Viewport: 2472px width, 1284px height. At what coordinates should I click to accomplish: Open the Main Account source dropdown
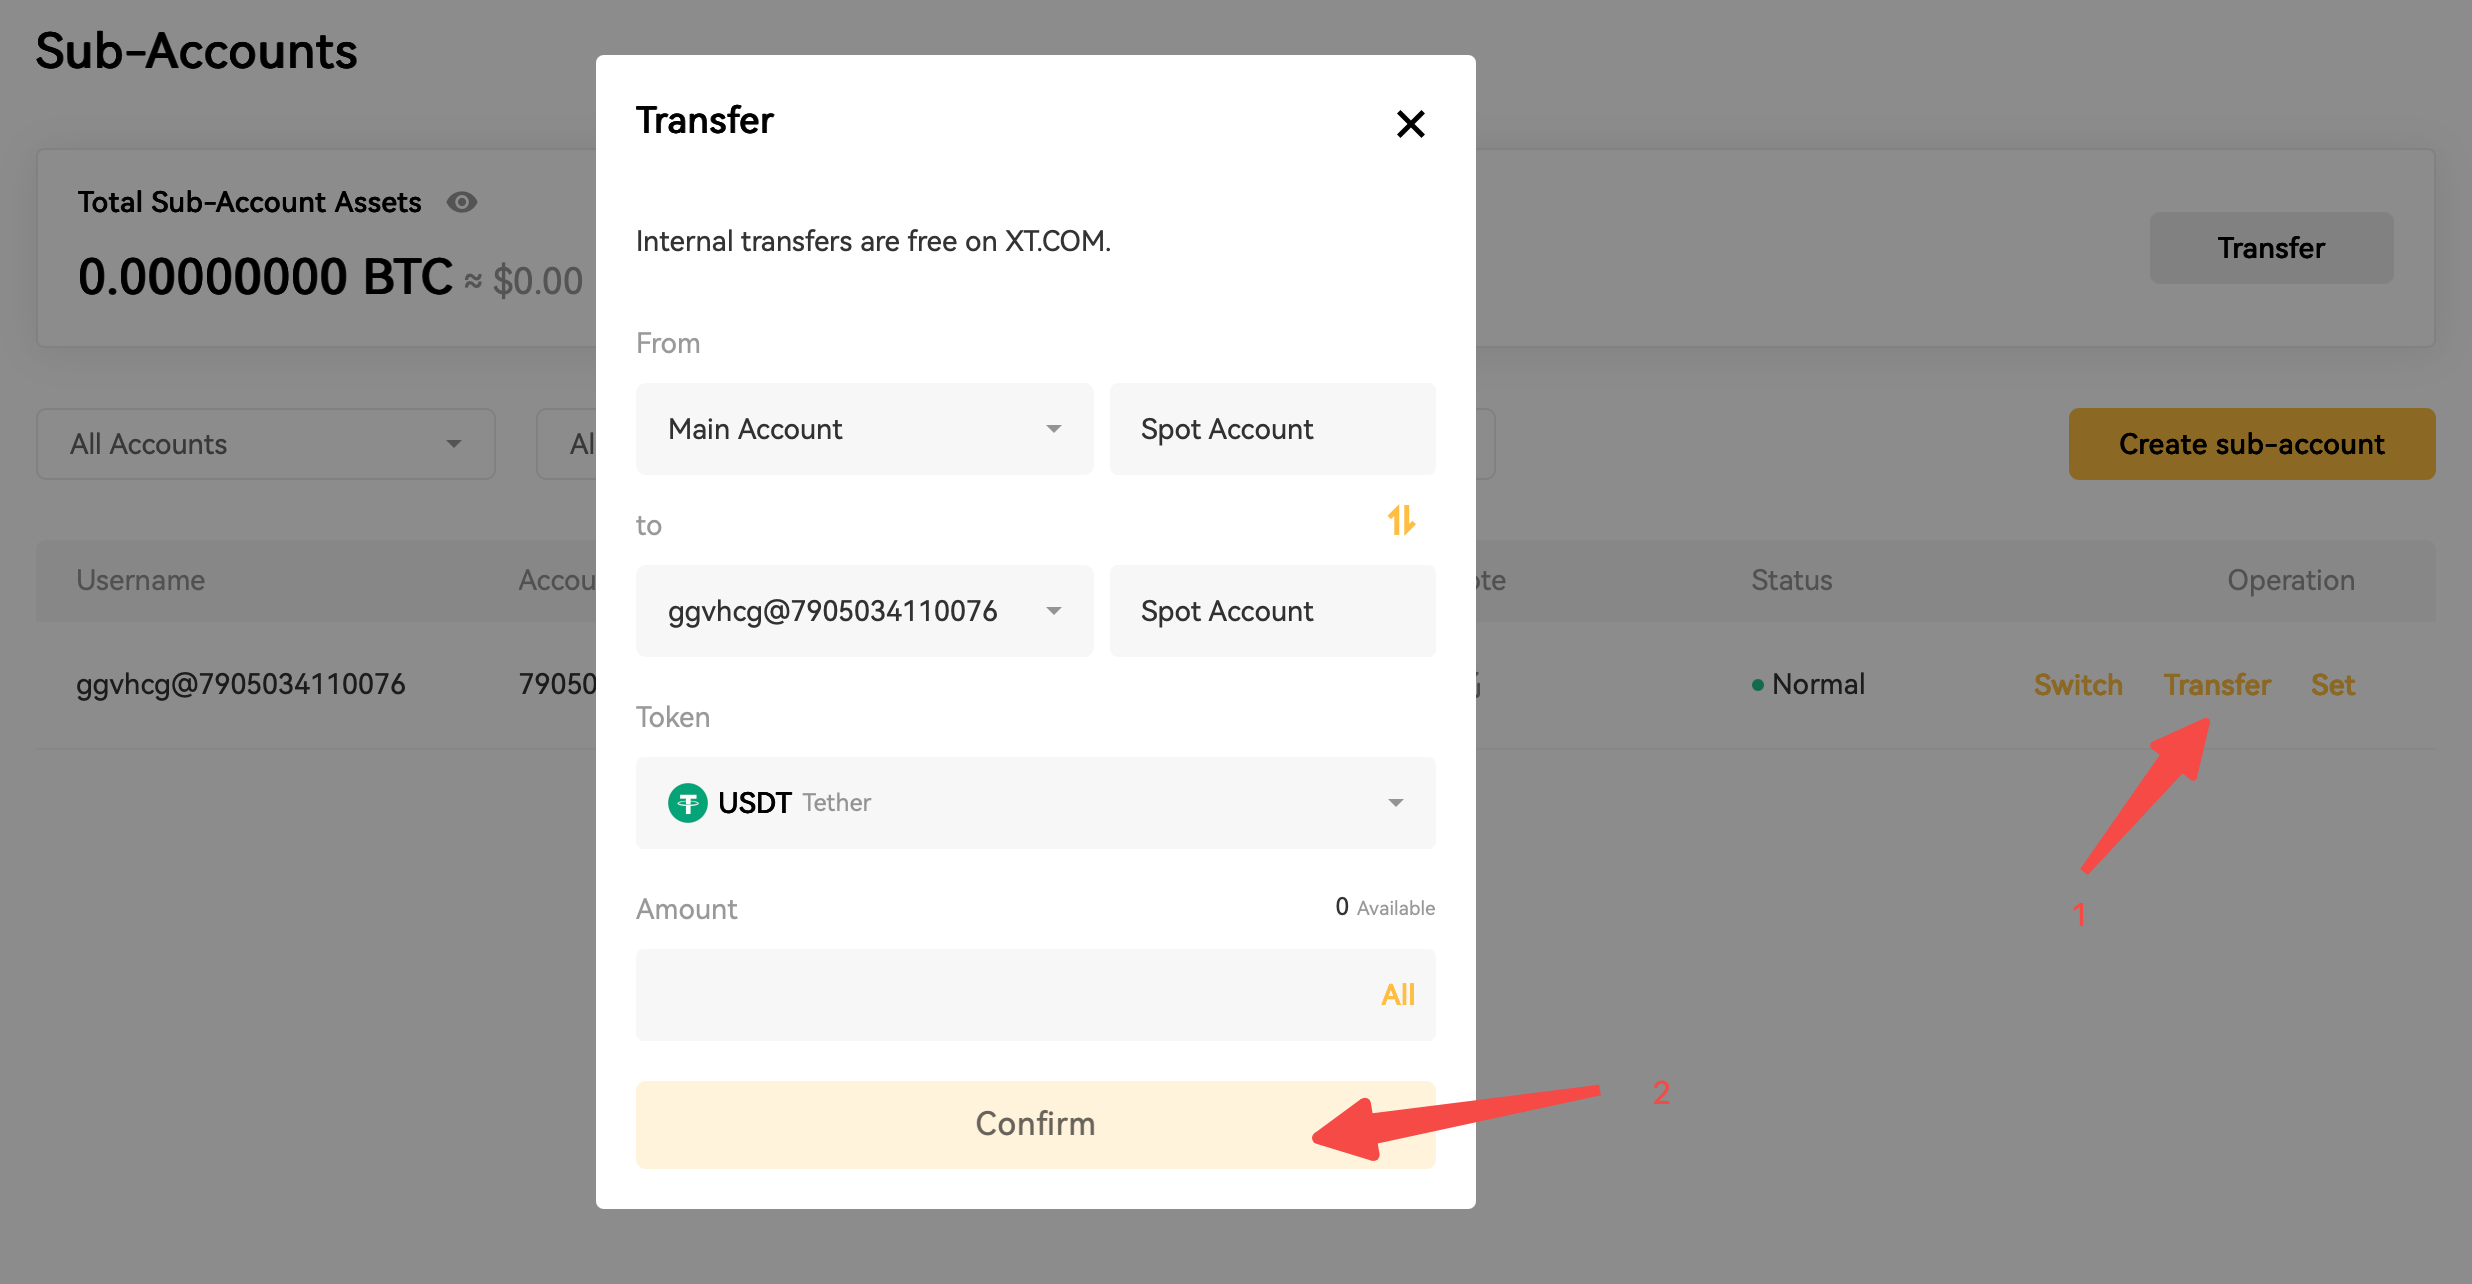pyautogui.click(x=864, y=429)
